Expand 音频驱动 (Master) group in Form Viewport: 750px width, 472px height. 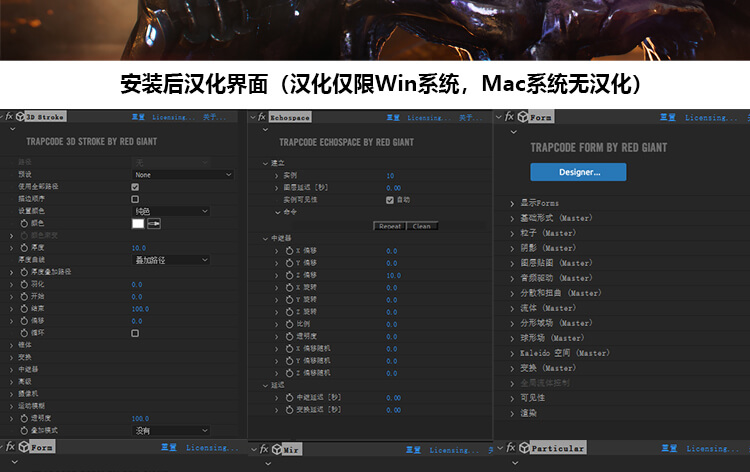click(512, 278)
